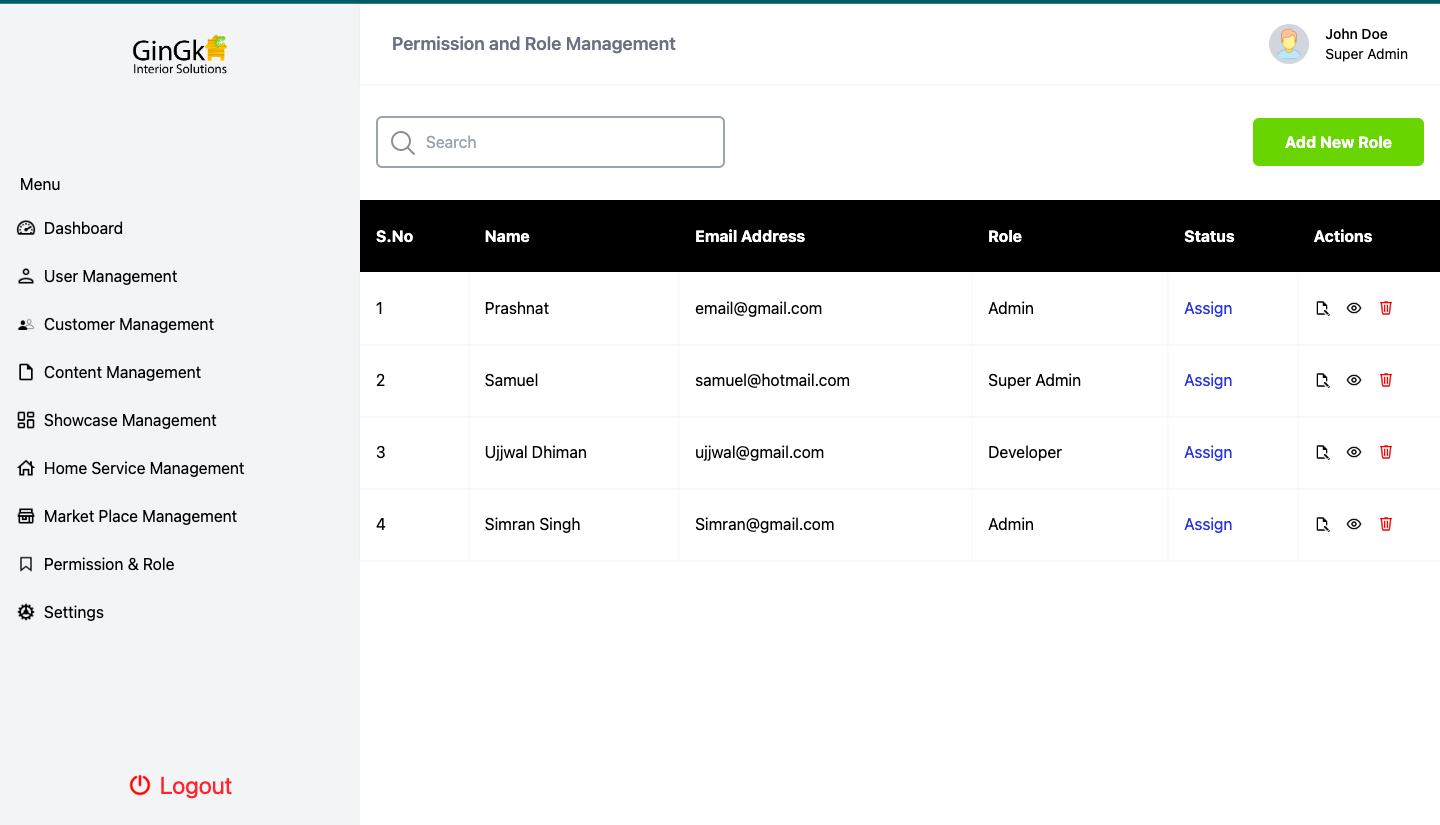The image size is (1440, 825).
Task: Click the Content Management document icon
Action: point(25,372)
